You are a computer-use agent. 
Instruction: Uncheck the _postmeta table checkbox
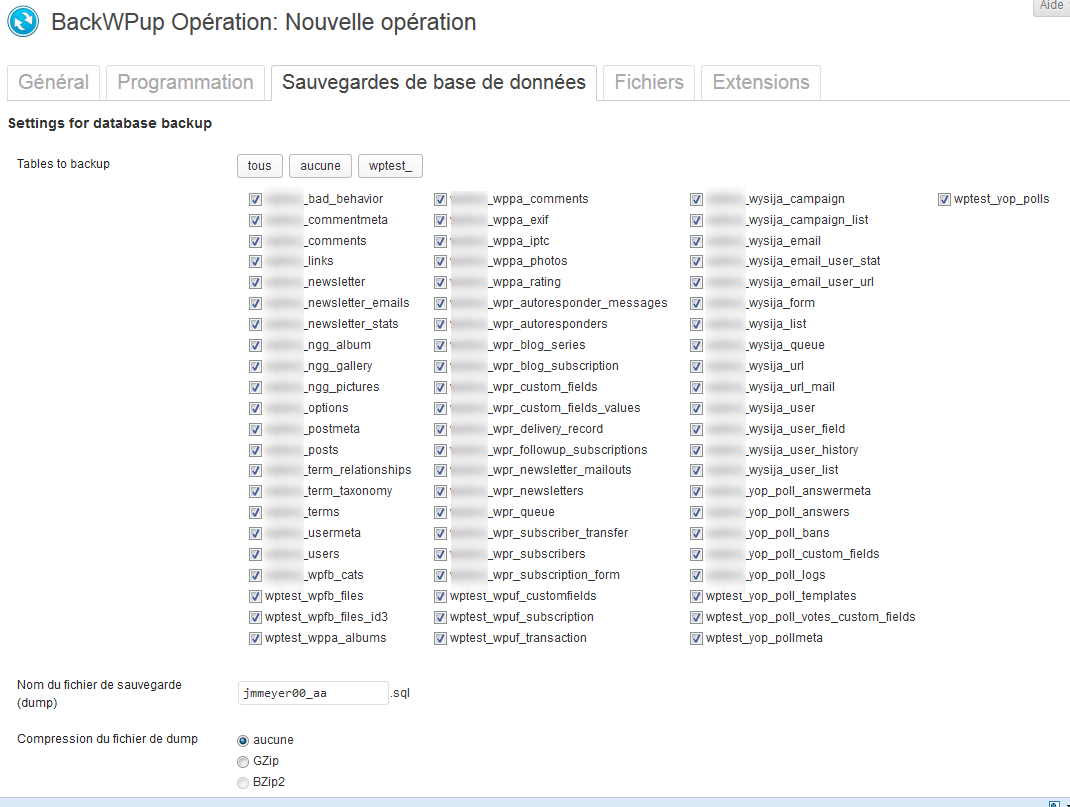click(x=255, y=430)
